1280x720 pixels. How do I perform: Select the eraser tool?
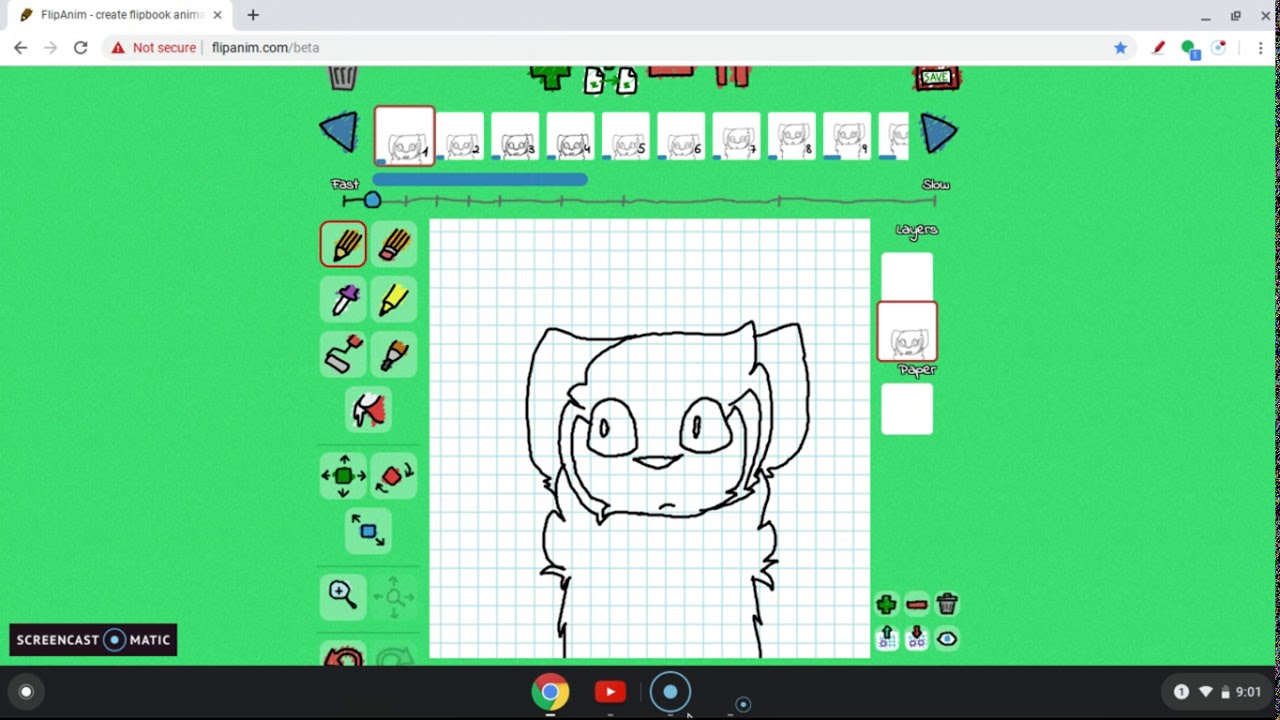pyautogui.click(x=395, y=244)
